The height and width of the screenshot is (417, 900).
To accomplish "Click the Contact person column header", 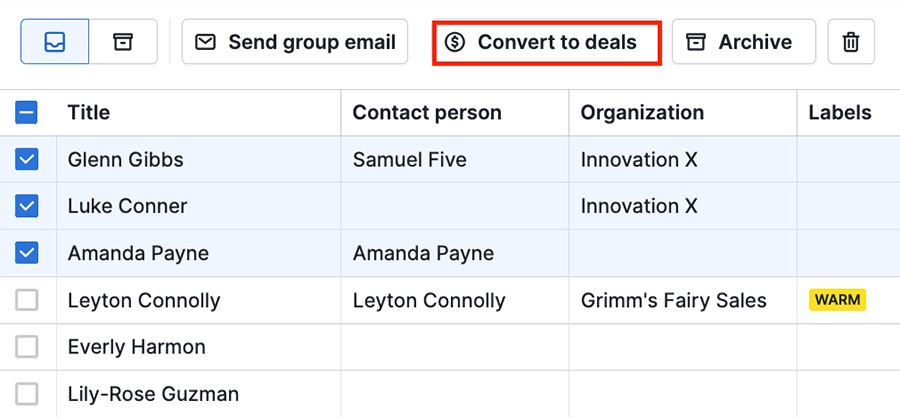I will coord(427,113).
